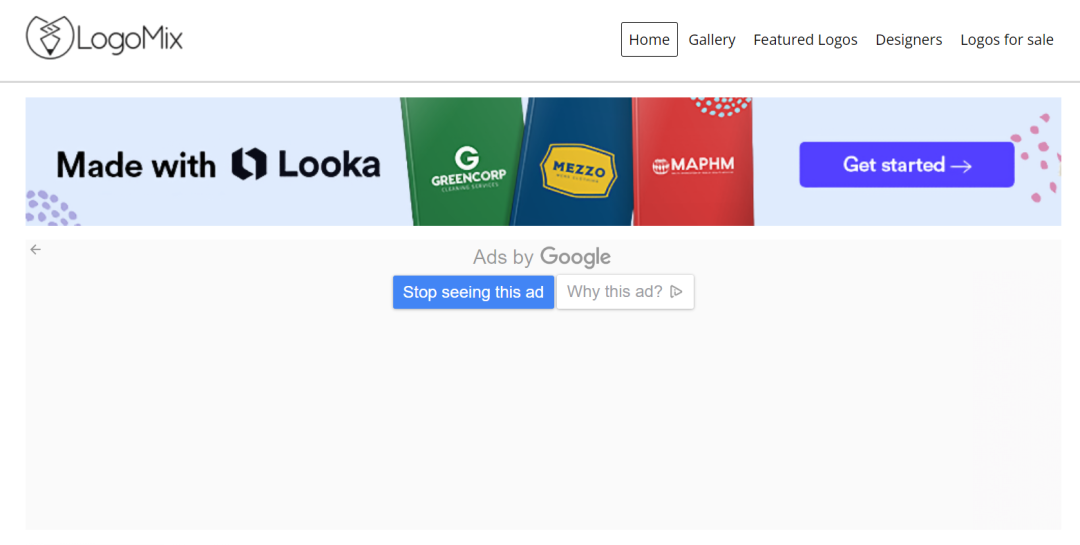The width and height of the screenshot is (1080, 545).
Task: Click the LogoMix pencil-shield logo icon
Action: tap(49, 38)
